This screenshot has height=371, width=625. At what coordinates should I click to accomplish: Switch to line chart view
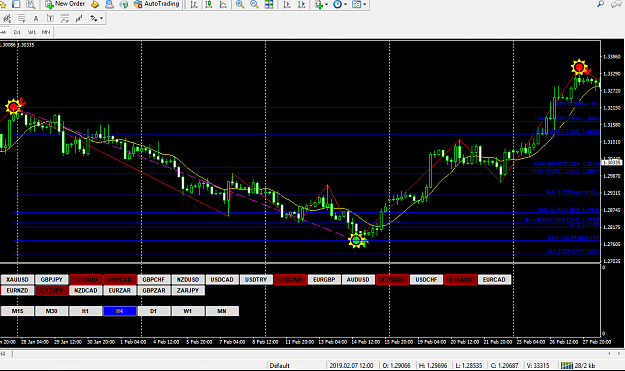tap(223, 4)
